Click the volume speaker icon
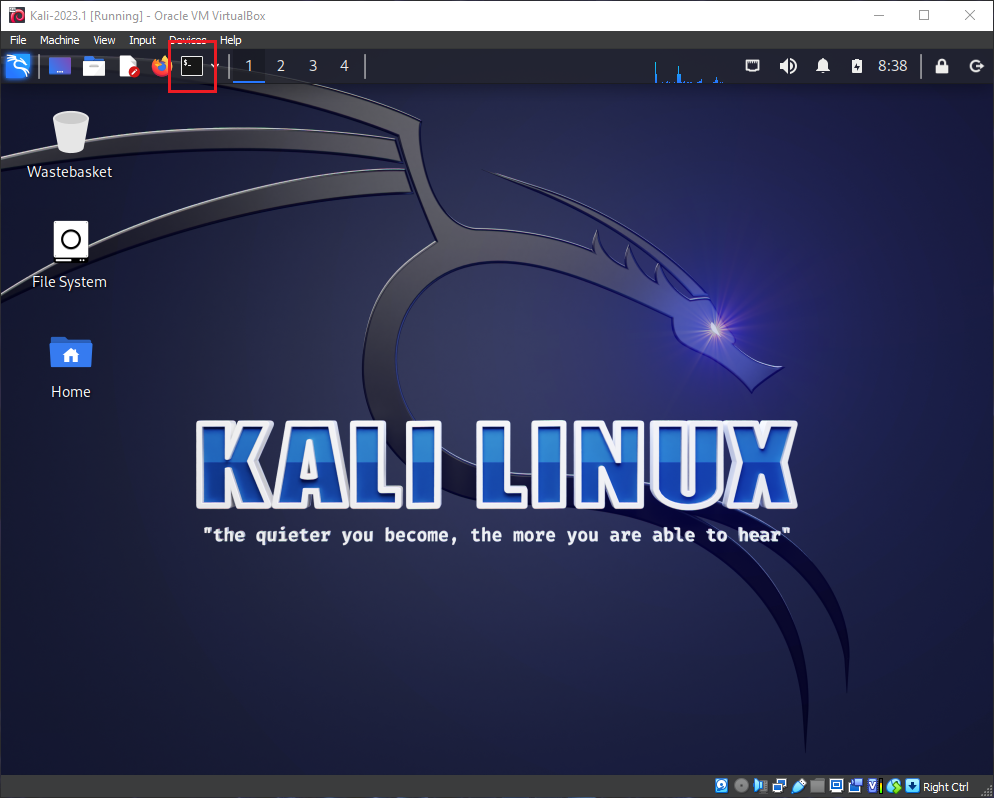This screenshot has width=994, height=798. click(788, 66)
